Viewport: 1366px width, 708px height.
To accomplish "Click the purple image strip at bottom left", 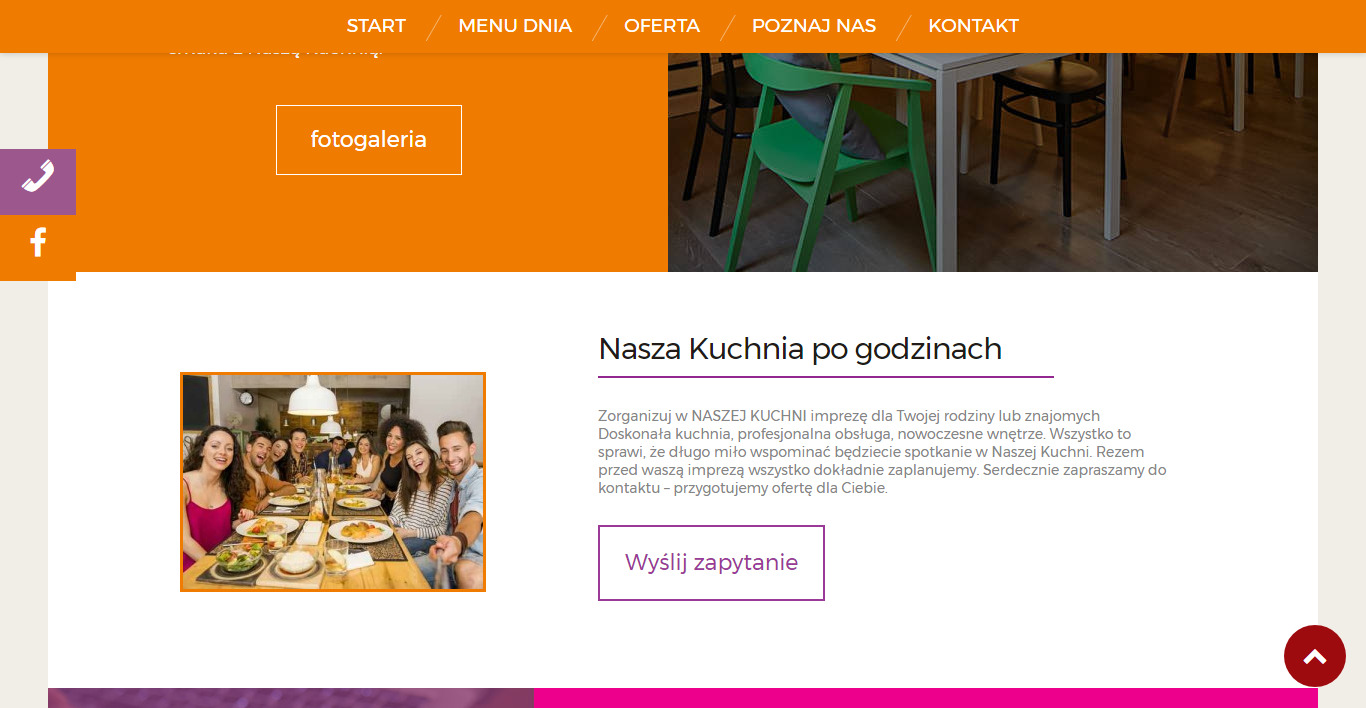I will (291, 698).
